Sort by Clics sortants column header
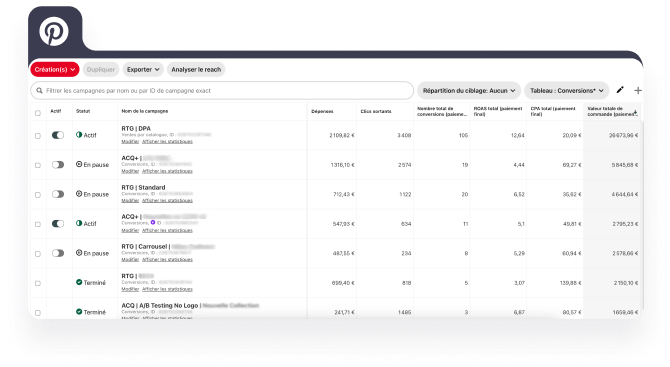Image resolution: width=670 pixels, height=367 pixels. tap(376, 112)
